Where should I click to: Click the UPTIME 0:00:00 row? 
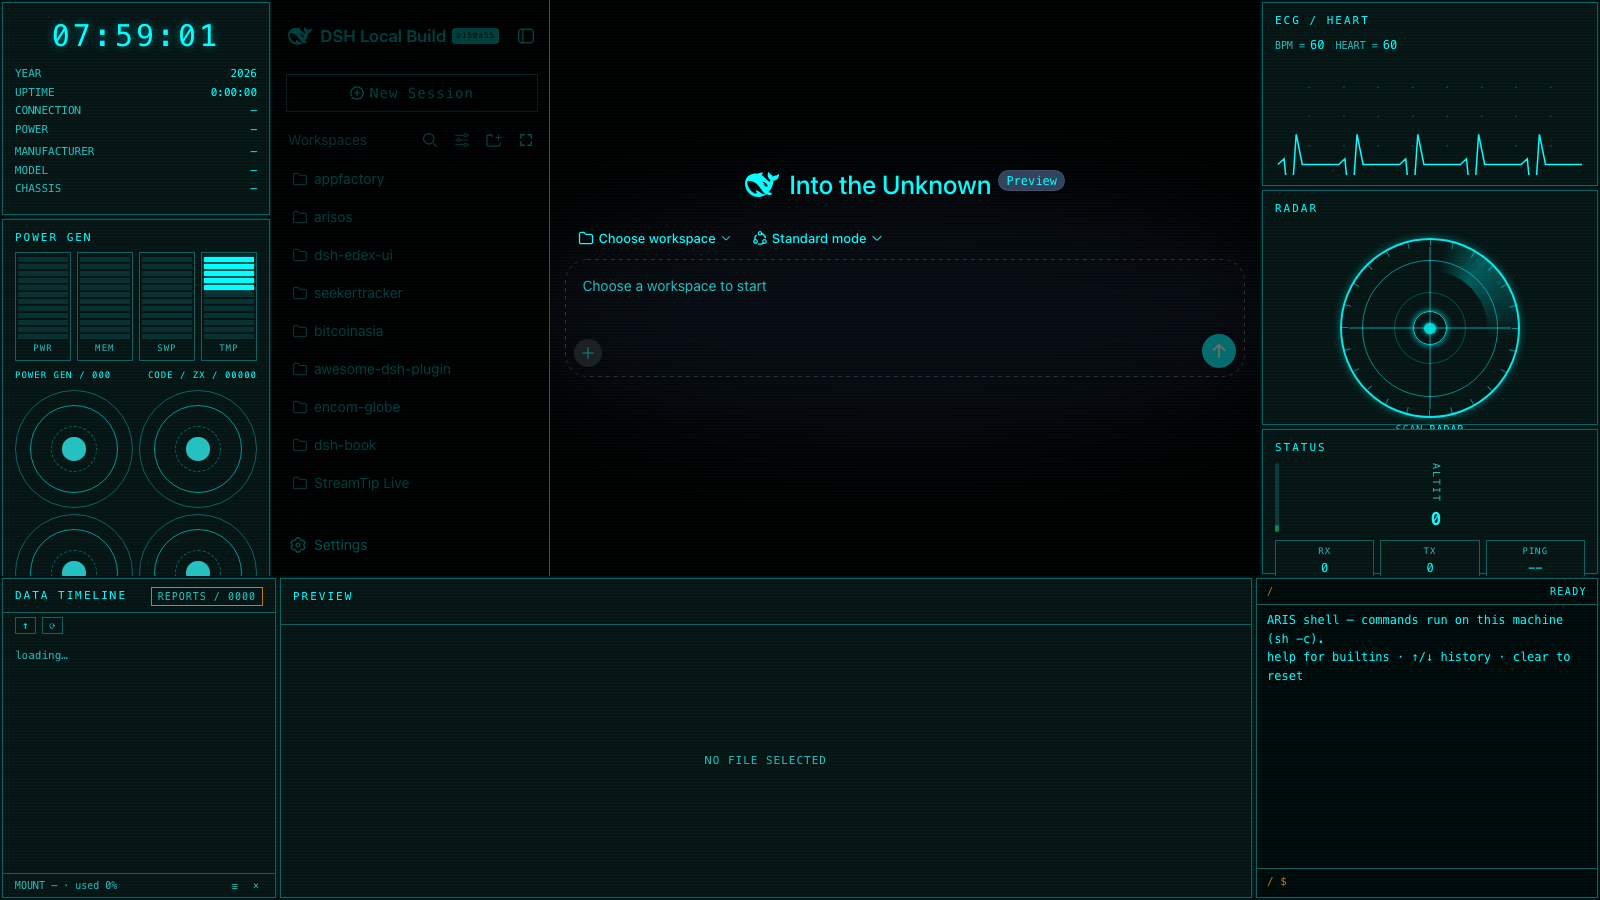pos(136,92)
